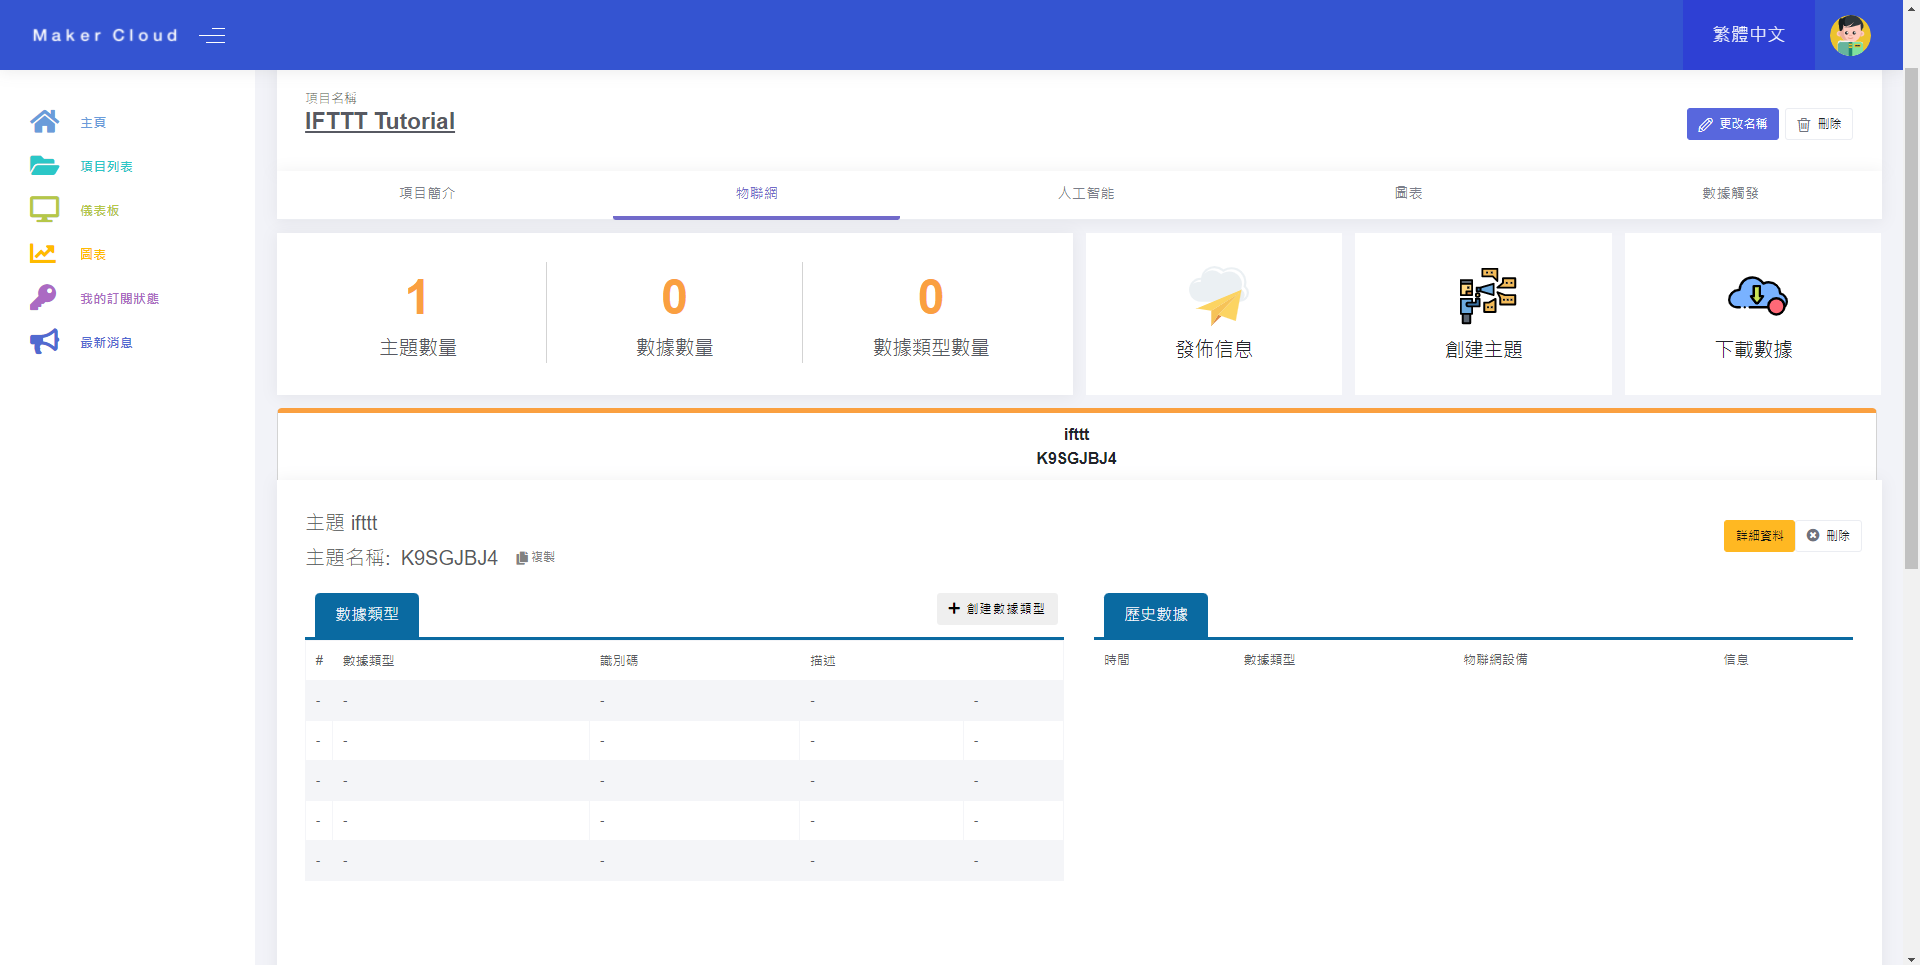Switch to the 人工智能 tab
Image resolution: width=1920 pixels, height=965 pixels.
(1086, 193)
